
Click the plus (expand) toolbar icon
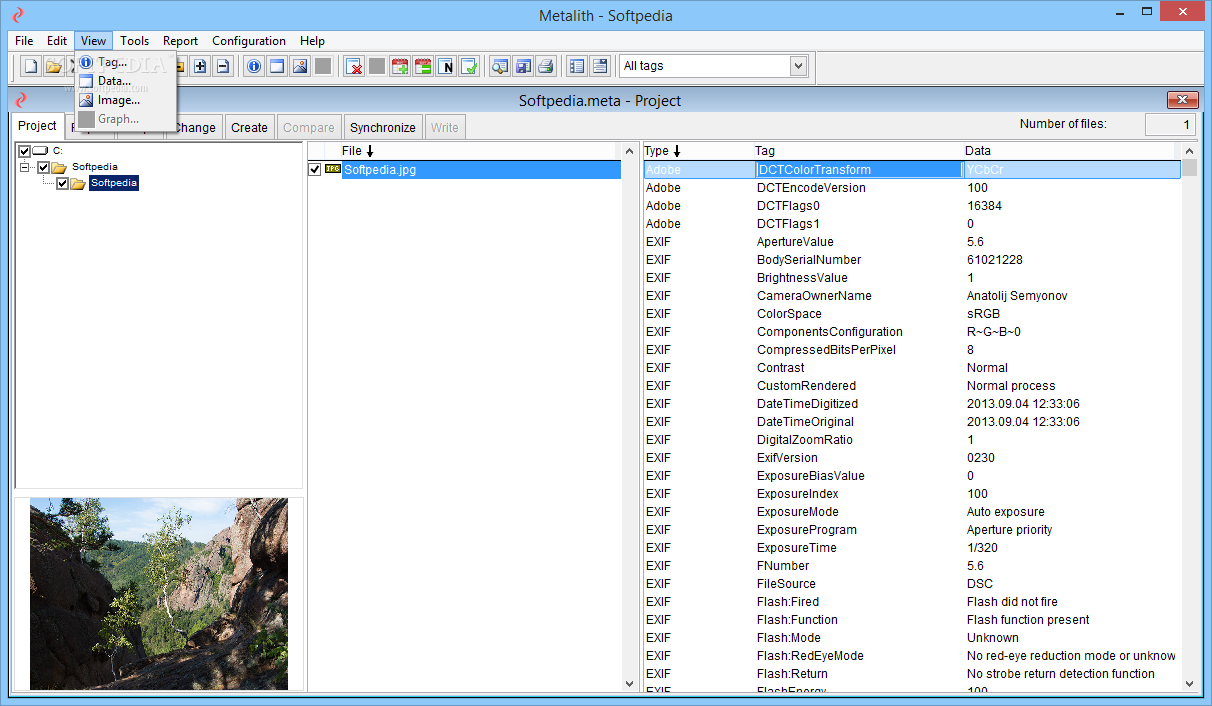click(x=200, y=67)
